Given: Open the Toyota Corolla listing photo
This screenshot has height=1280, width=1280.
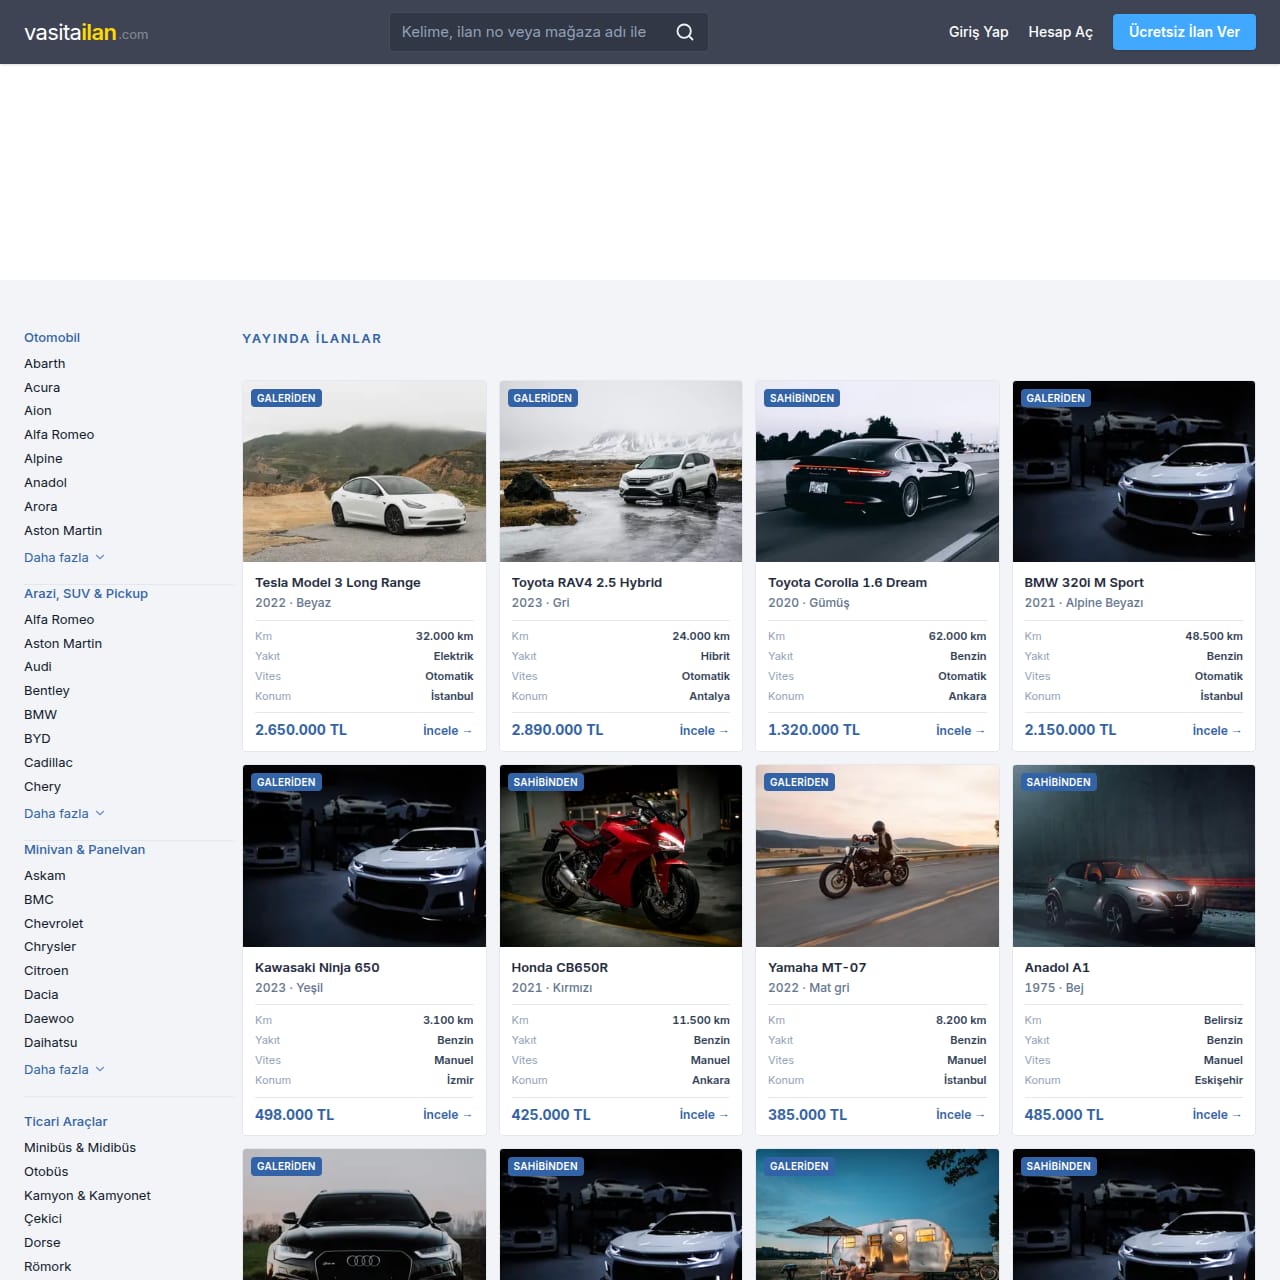Looking at the screenshot, I should click(877, 471).
